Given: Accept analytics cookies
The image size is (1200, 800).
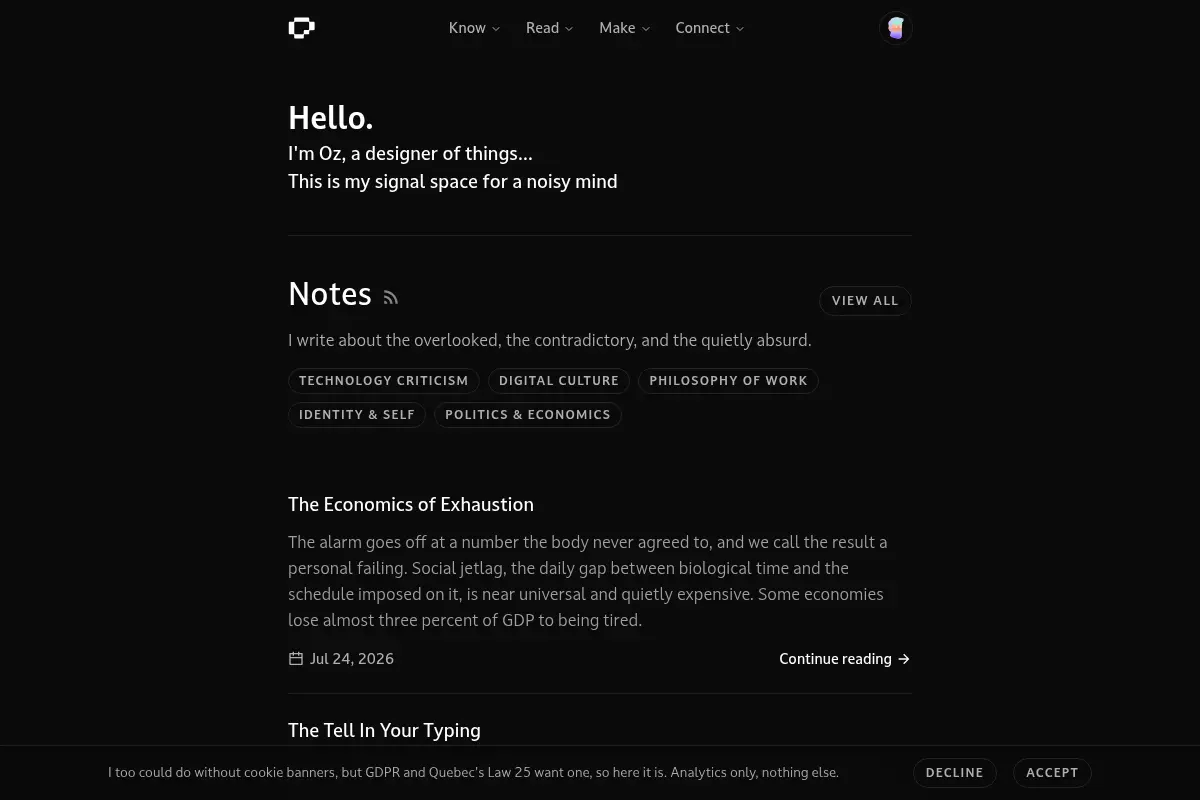Looking at the screenshot, I should [1052, 772].
